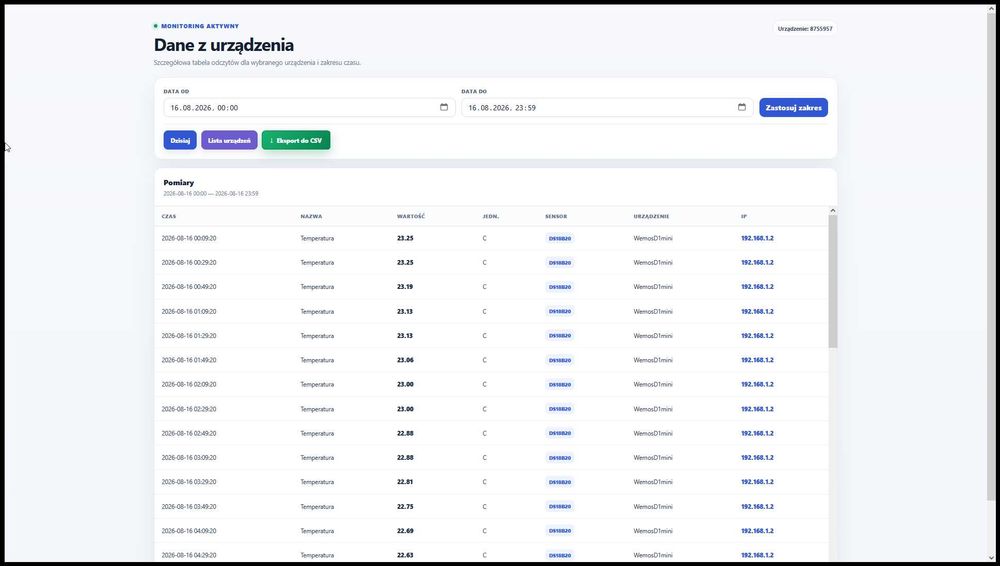This screenshot has width=1000, height=566.
Task: Open IP link in 03:49:20 row
Action: coord(757,507)
